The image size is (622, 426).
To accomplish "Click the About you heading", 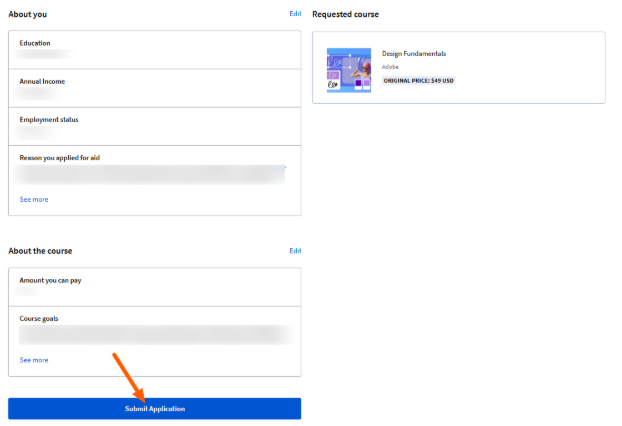I will click(28, 14).
